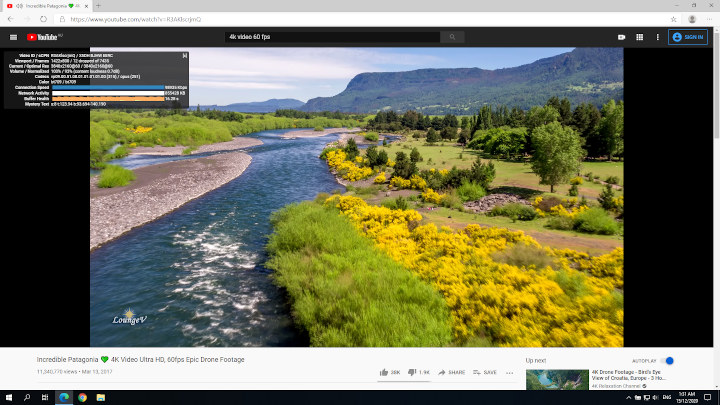Mute the tab via speaker icon
Image resolution: width=720 pixels, height=405 pixels.
tap(20, 6)
